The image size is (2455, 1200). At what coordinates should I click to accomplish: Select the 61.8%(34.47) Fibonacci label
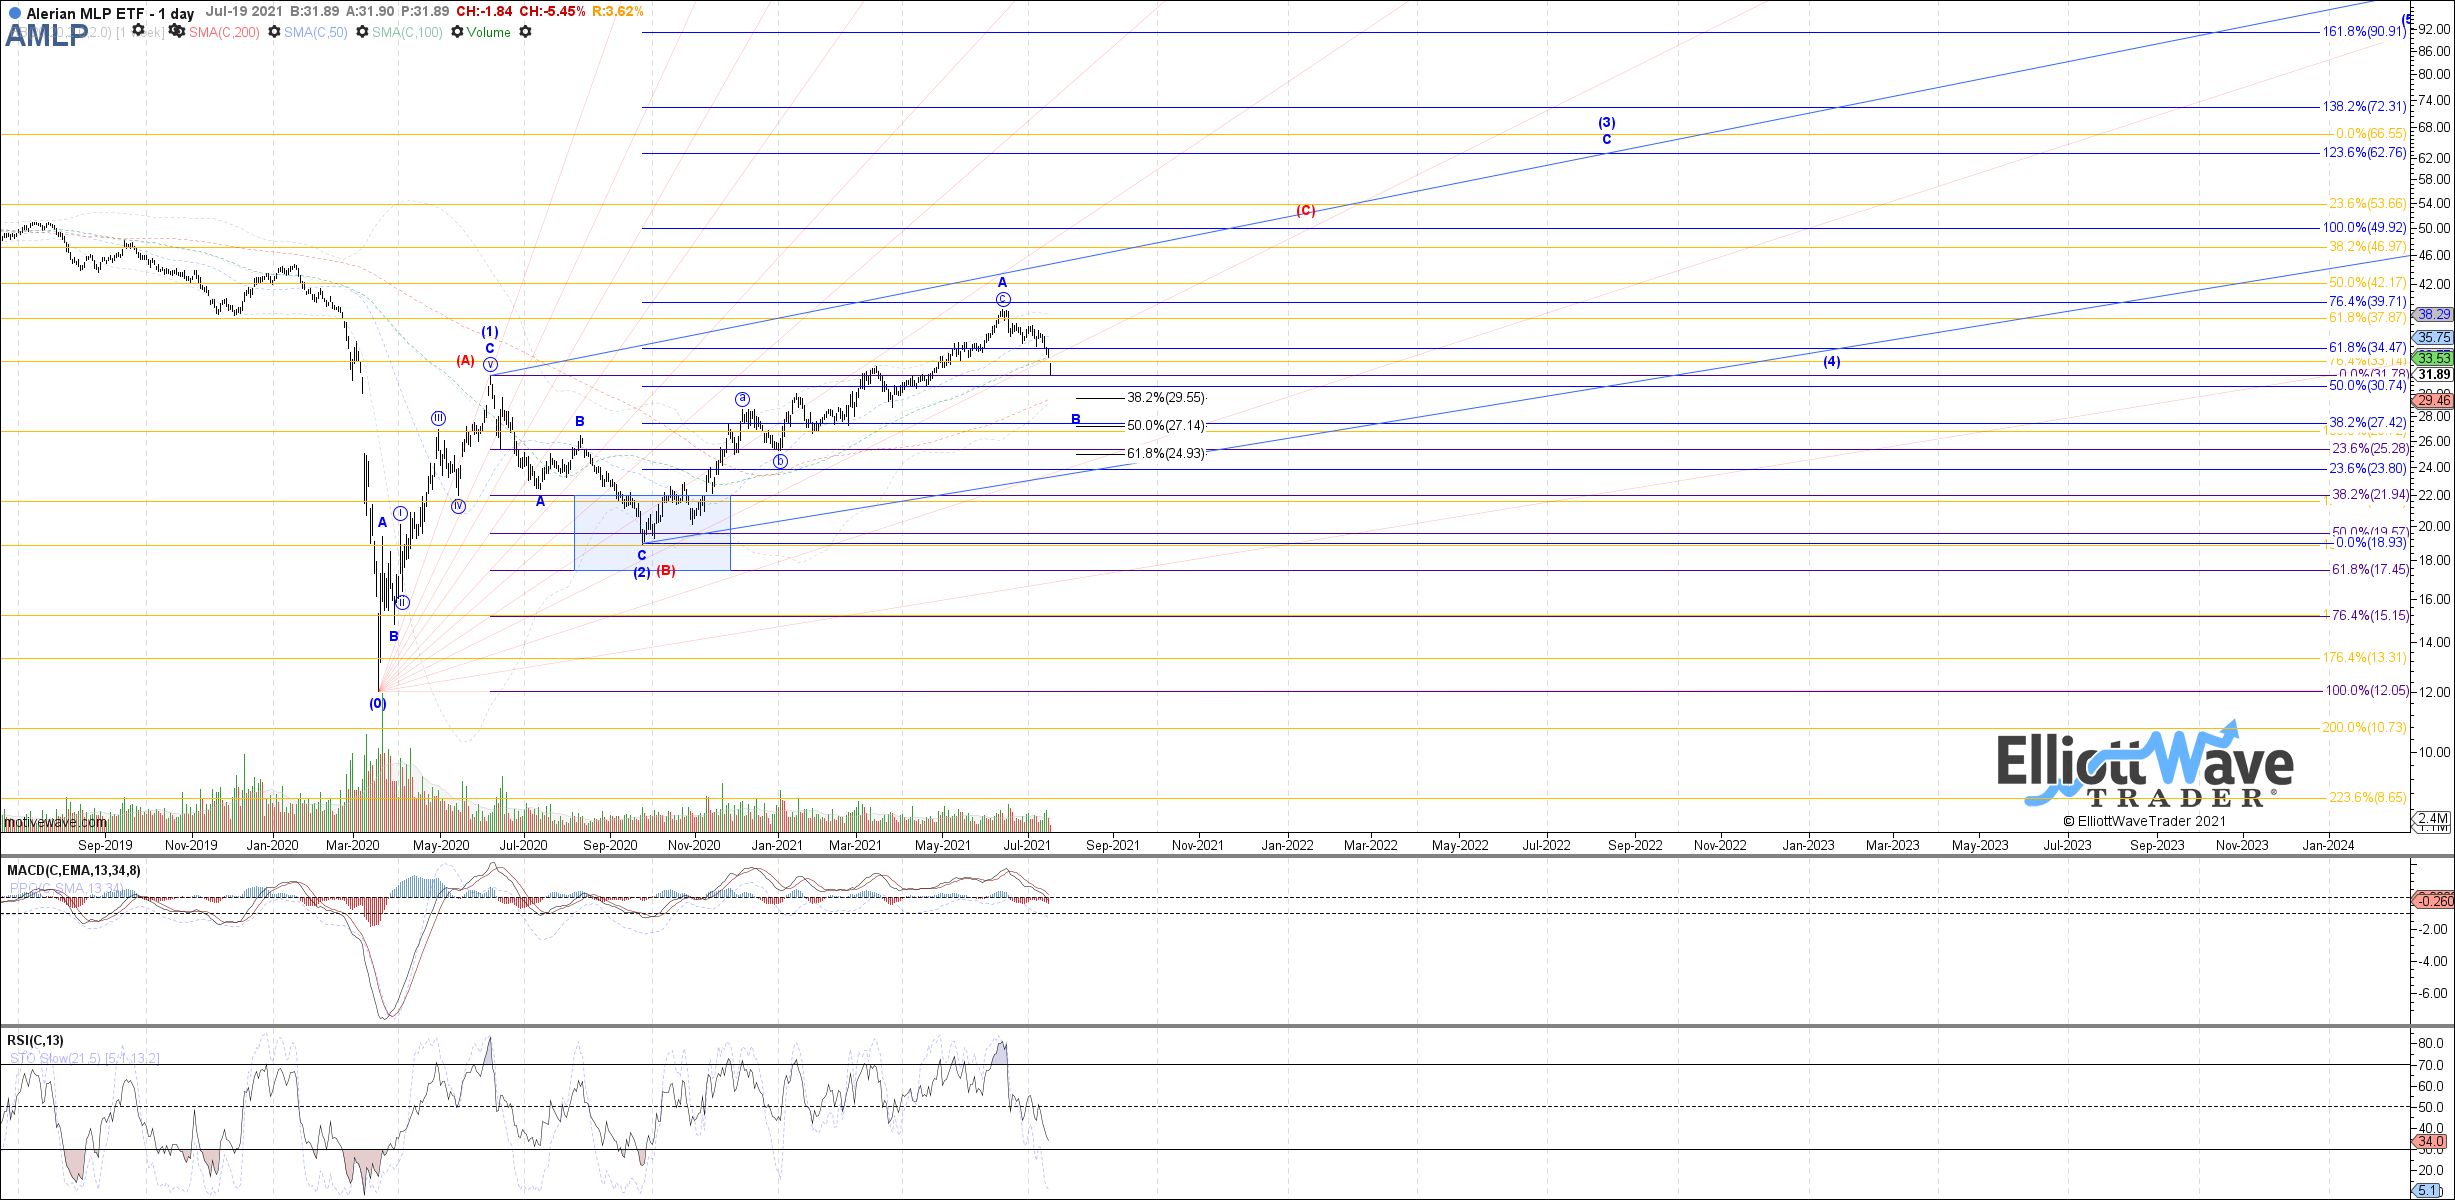tap(2367, 347)
